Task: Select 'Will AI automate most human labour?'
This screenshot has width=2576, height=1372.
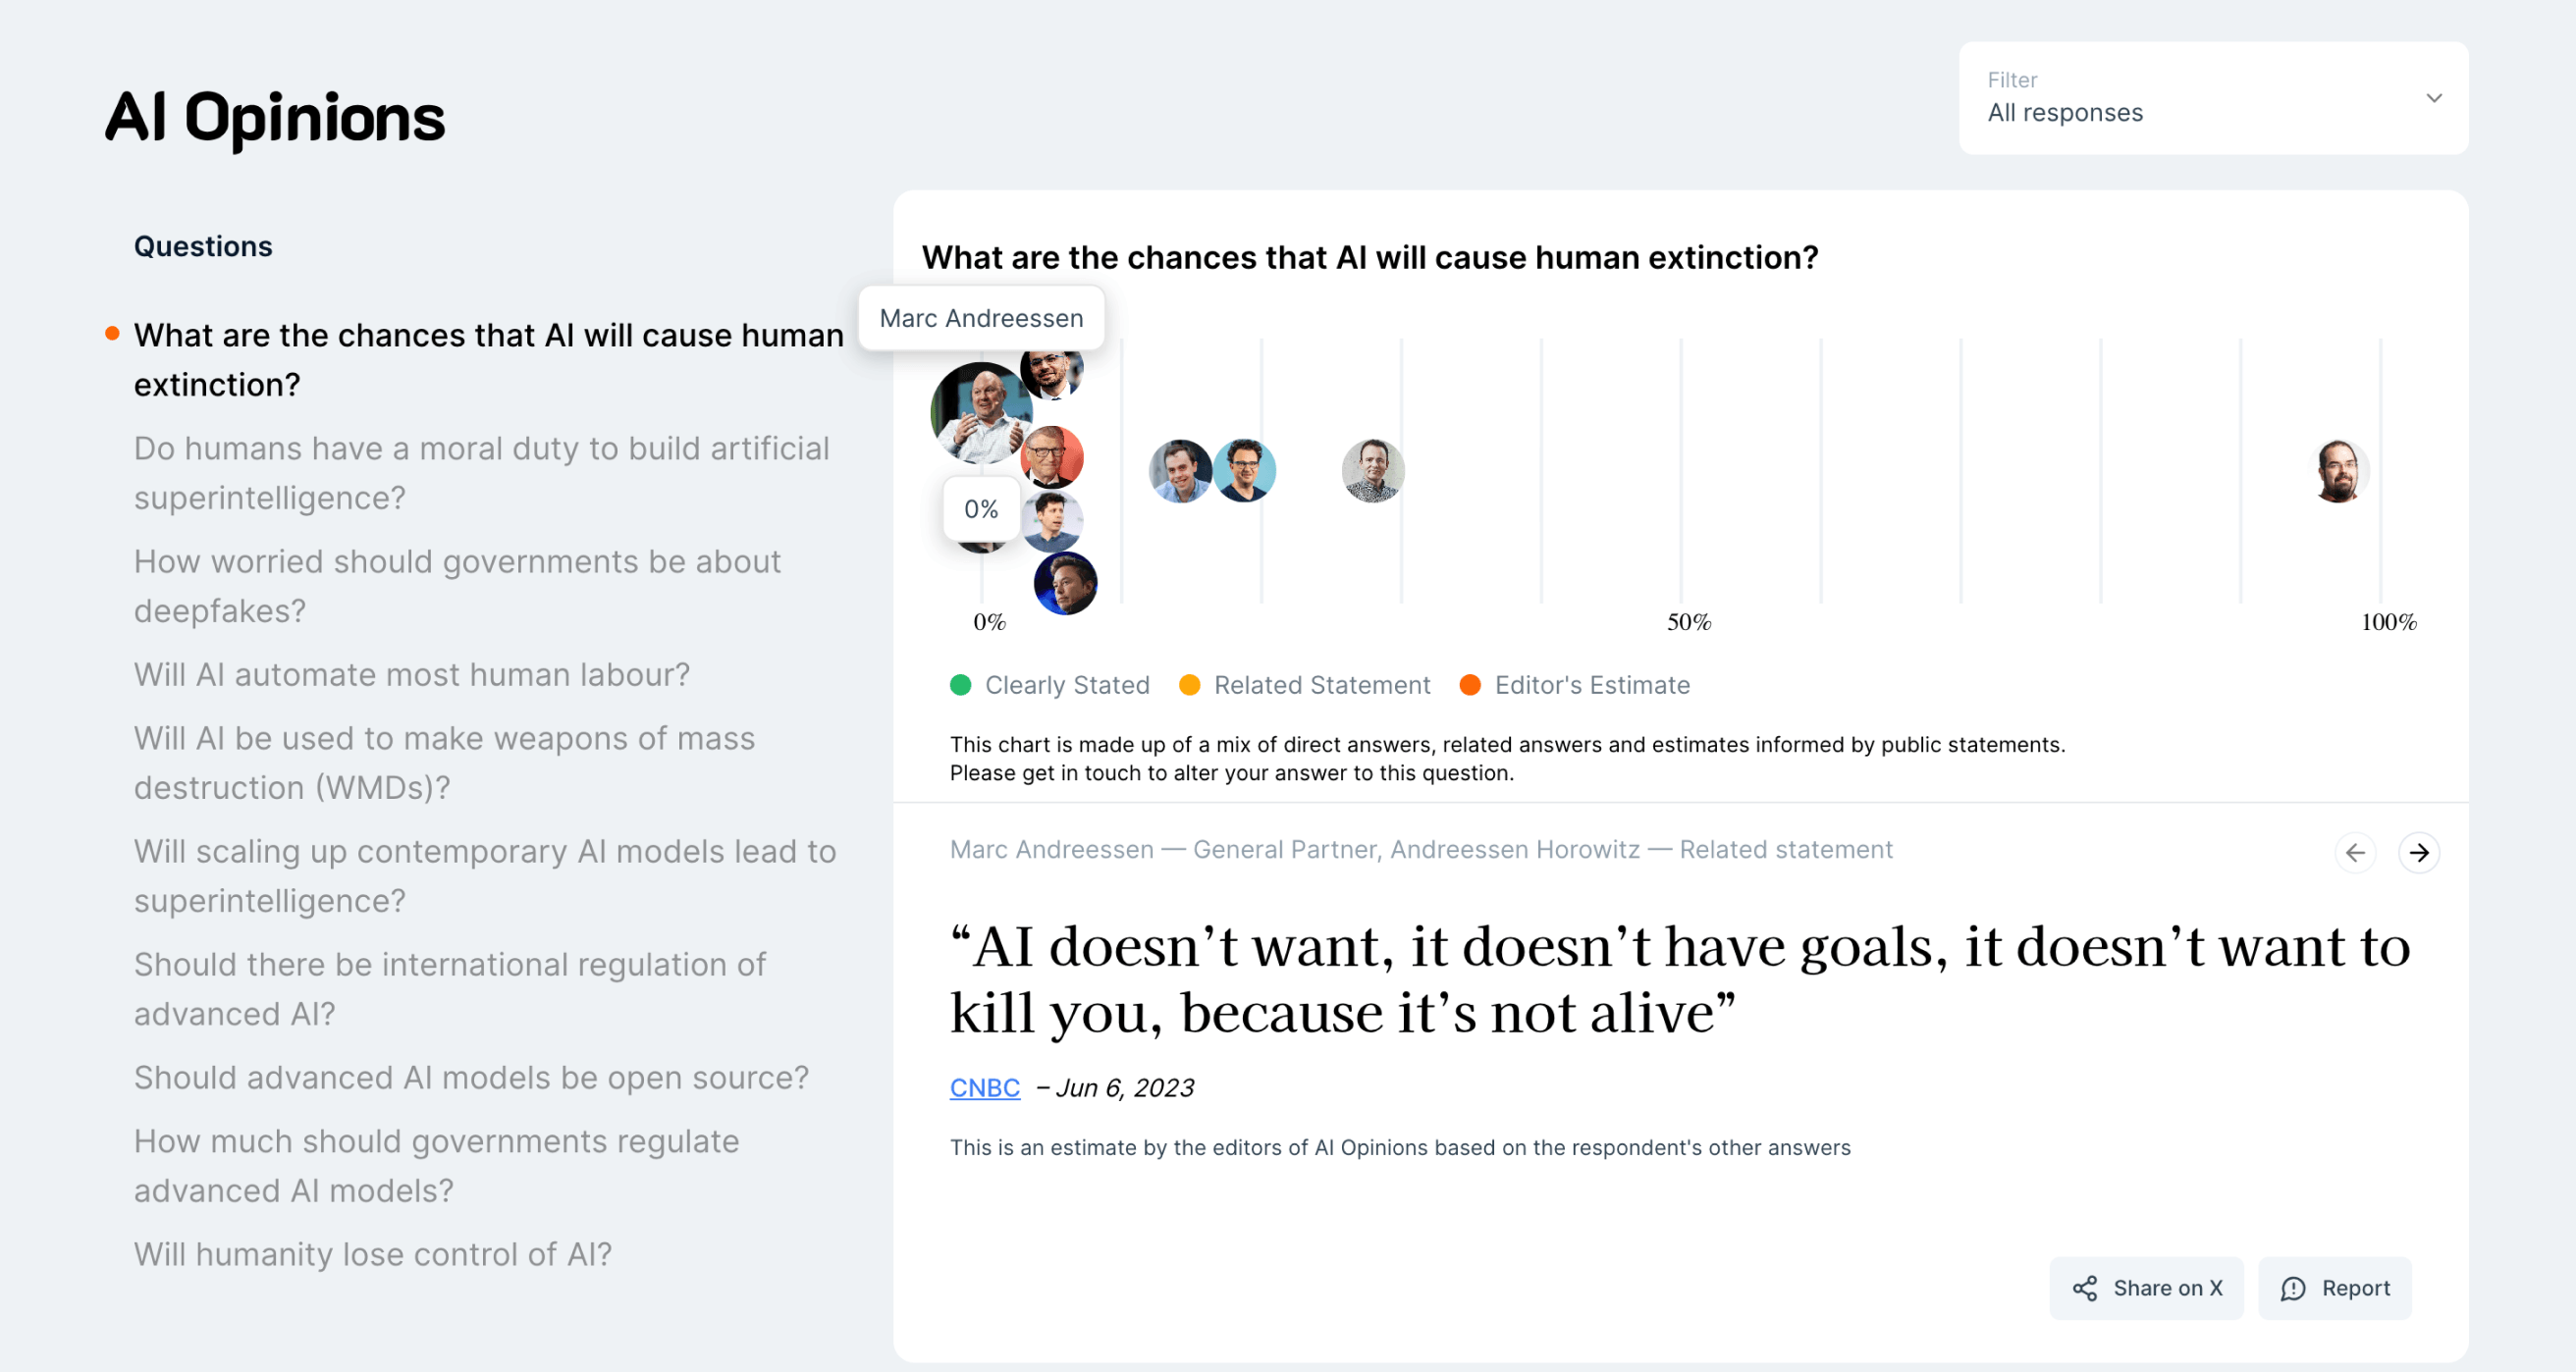Action: click(x=411, y=675)
